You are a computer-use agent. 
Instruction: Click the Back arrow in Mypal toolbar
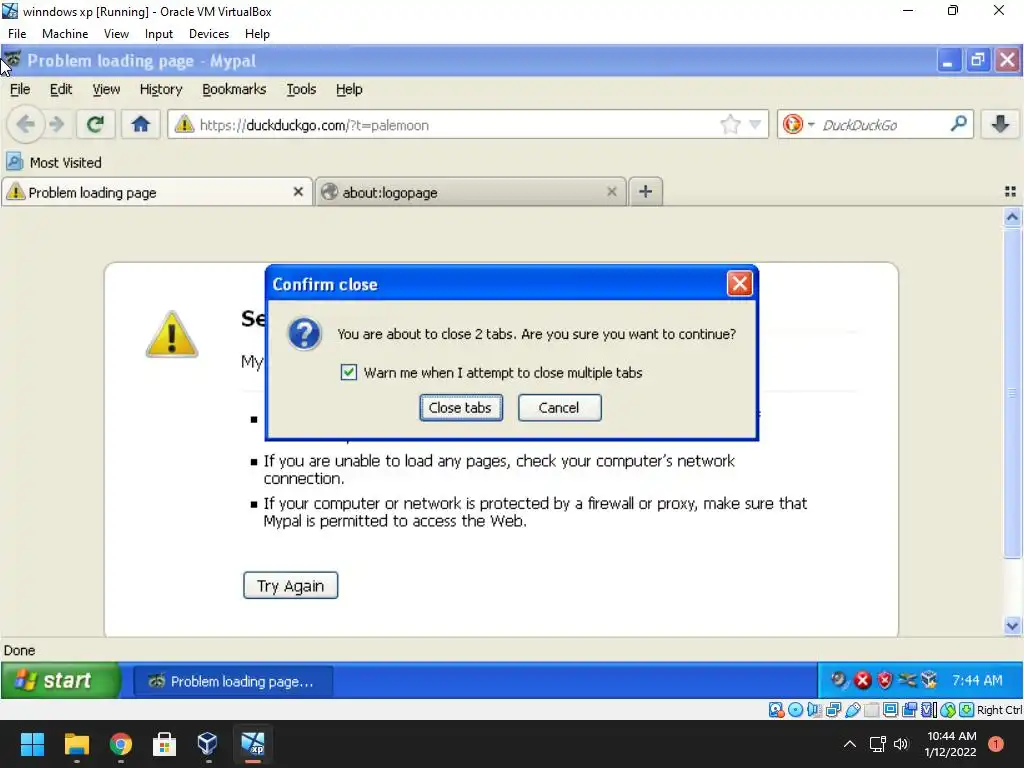pyautogui.click(x=25, y=124)
